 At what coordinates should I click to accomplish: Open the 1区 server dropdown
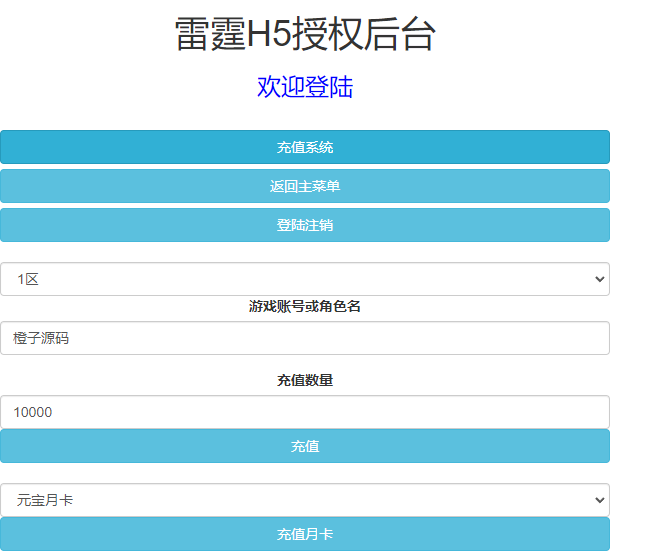coord(304,279)
